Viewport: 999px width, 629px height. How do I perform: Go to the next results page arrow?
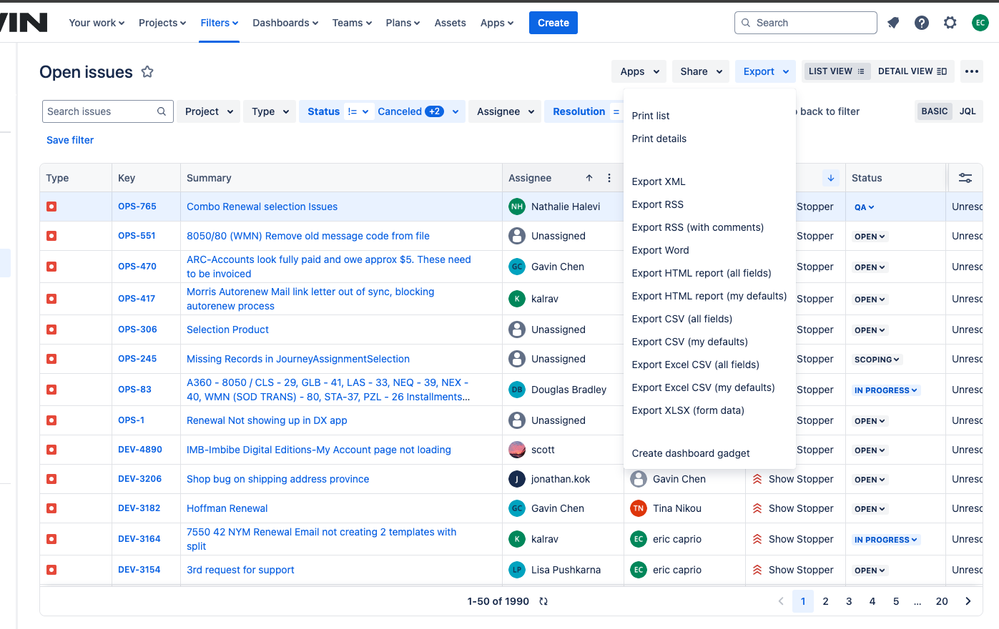(968, 601)
